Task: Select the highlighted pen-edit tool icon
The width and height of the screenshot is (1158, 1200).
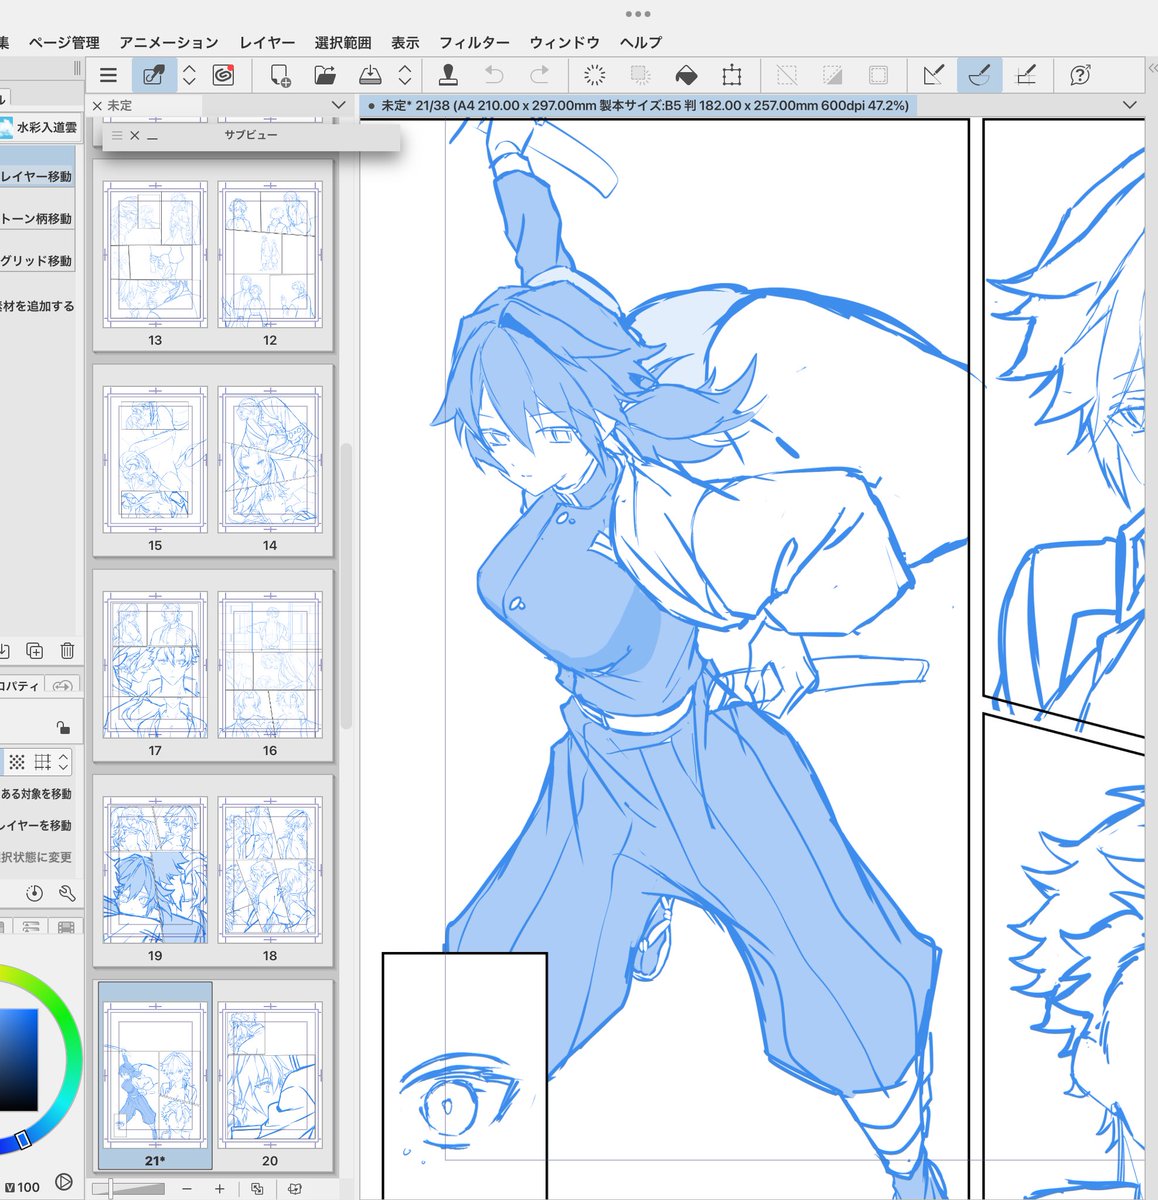Action: coord(154,75)
